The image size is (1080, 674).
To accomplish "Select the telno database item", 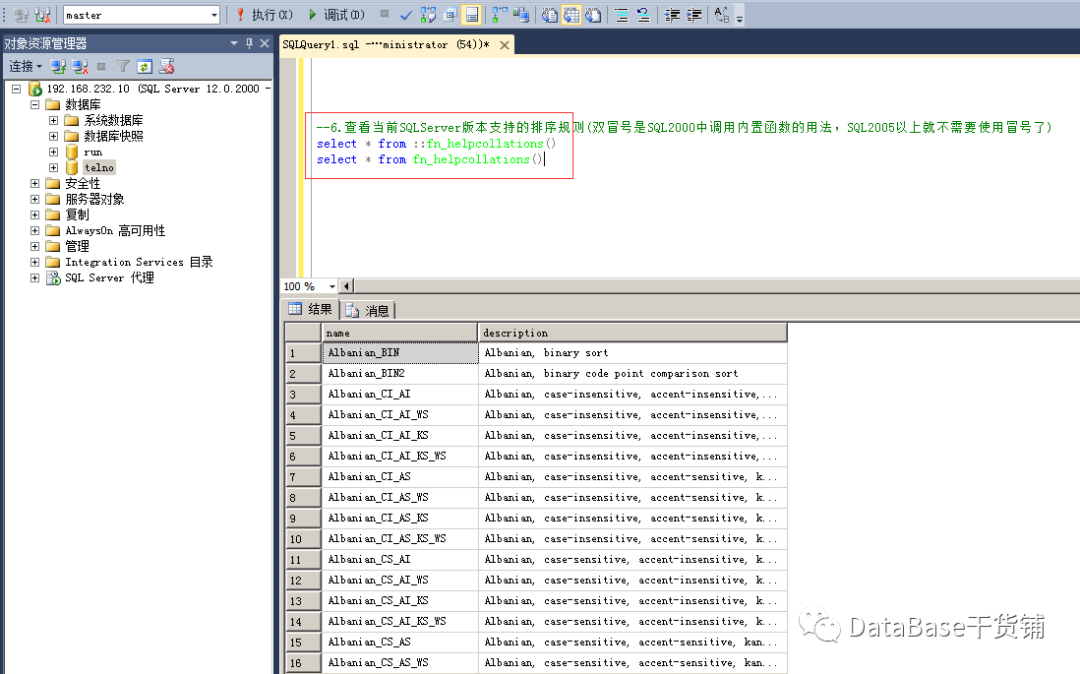I will click(98, 167).
